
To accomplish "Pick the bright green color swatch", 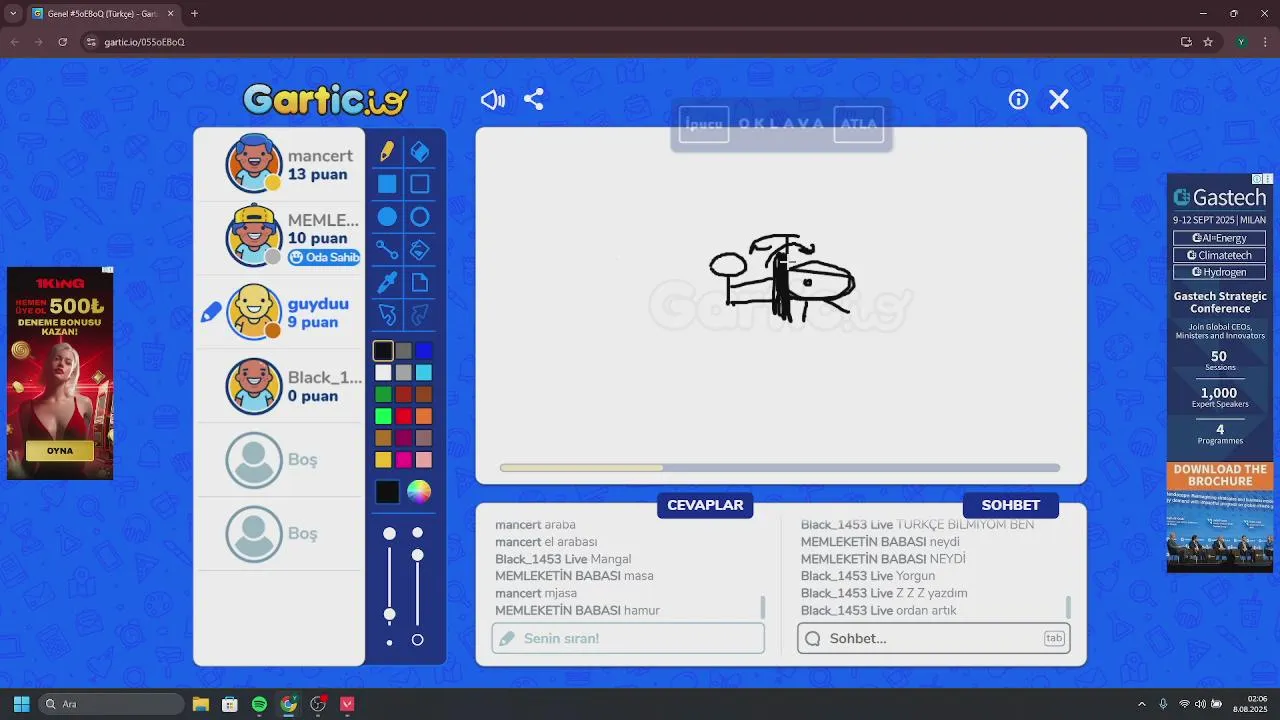I will pos(383,416).
